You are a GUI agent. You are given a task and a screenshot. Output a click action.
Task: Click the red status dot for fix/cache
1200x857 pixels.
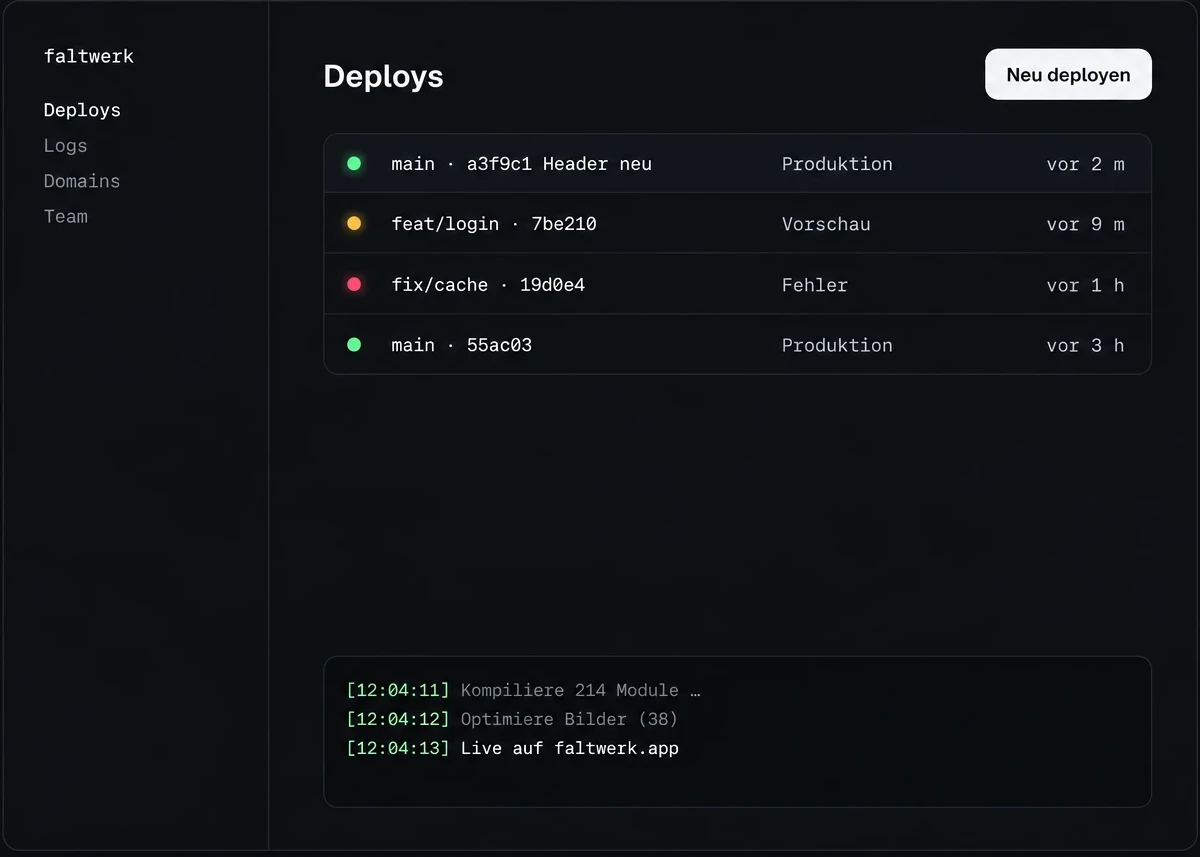point(354,284)
